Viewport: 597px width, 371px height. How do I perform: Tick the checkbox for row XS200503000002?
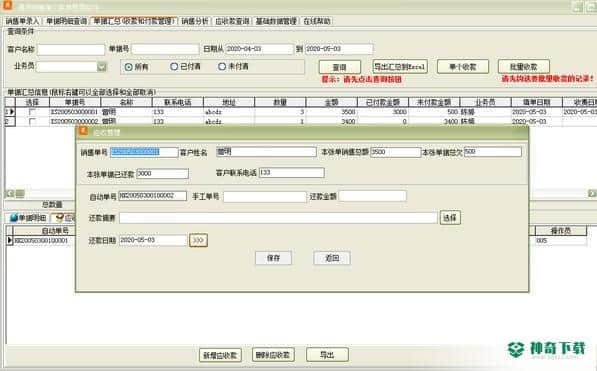(x=32, y=122)
